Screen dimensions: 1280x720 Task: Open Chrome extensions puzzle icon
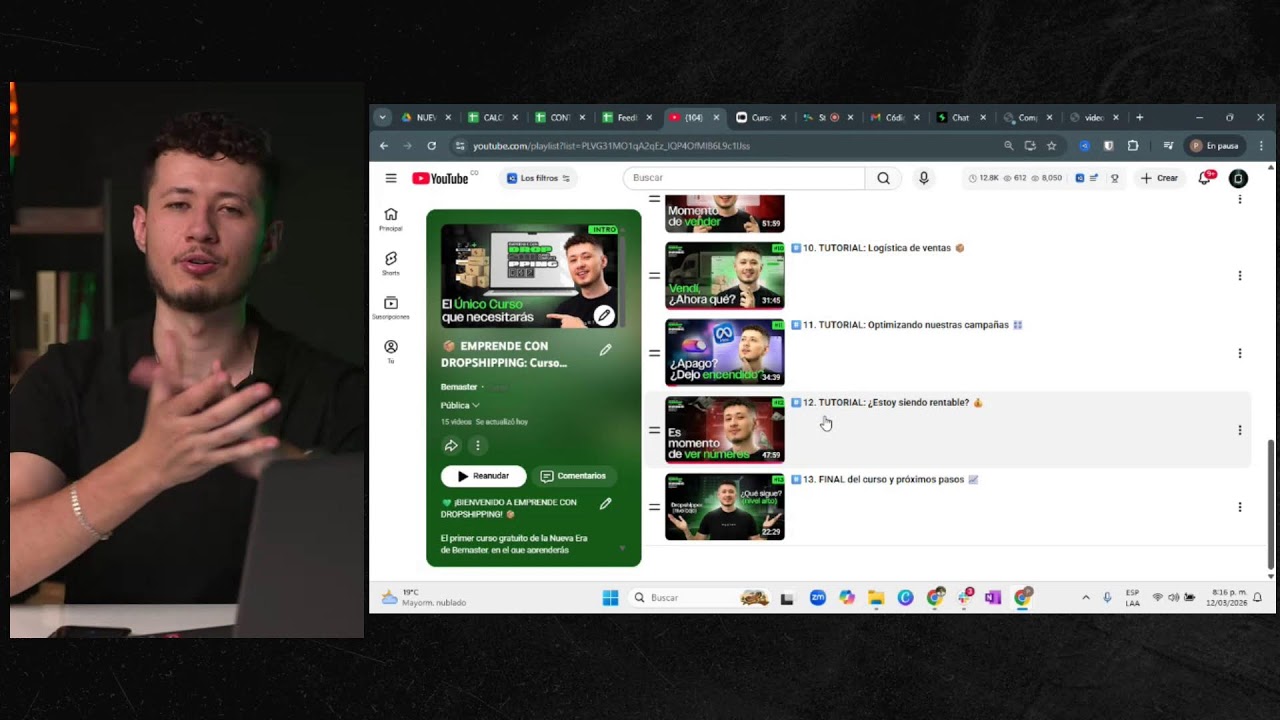coord(1133,146)
